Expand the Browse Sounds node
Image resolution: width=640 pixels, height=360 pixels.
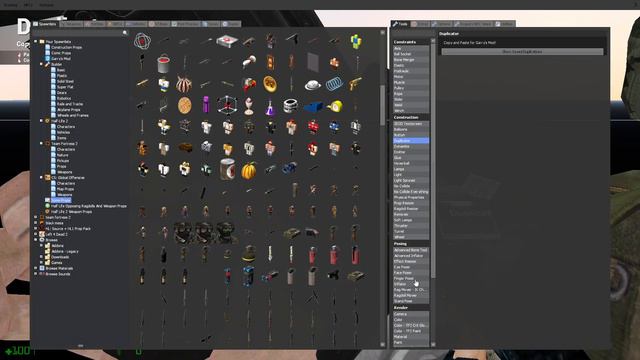tap(36, 274)
